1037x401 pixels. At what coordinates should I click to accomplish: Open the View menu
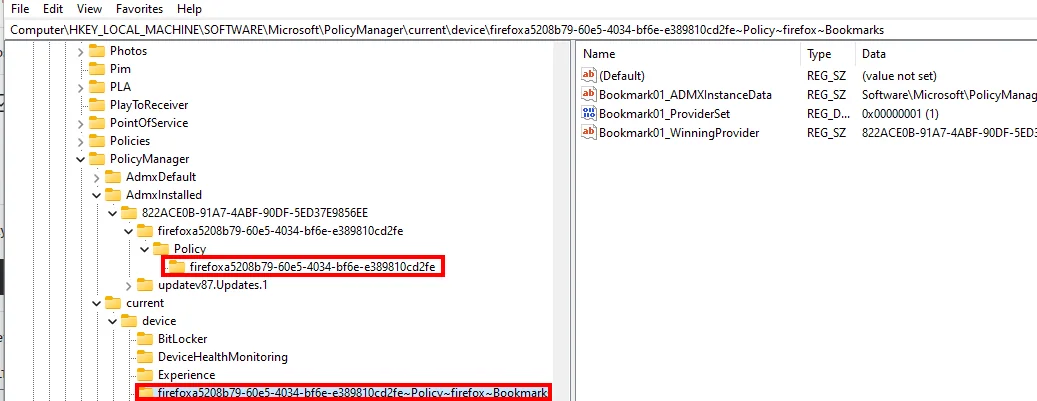coord(89,9)
